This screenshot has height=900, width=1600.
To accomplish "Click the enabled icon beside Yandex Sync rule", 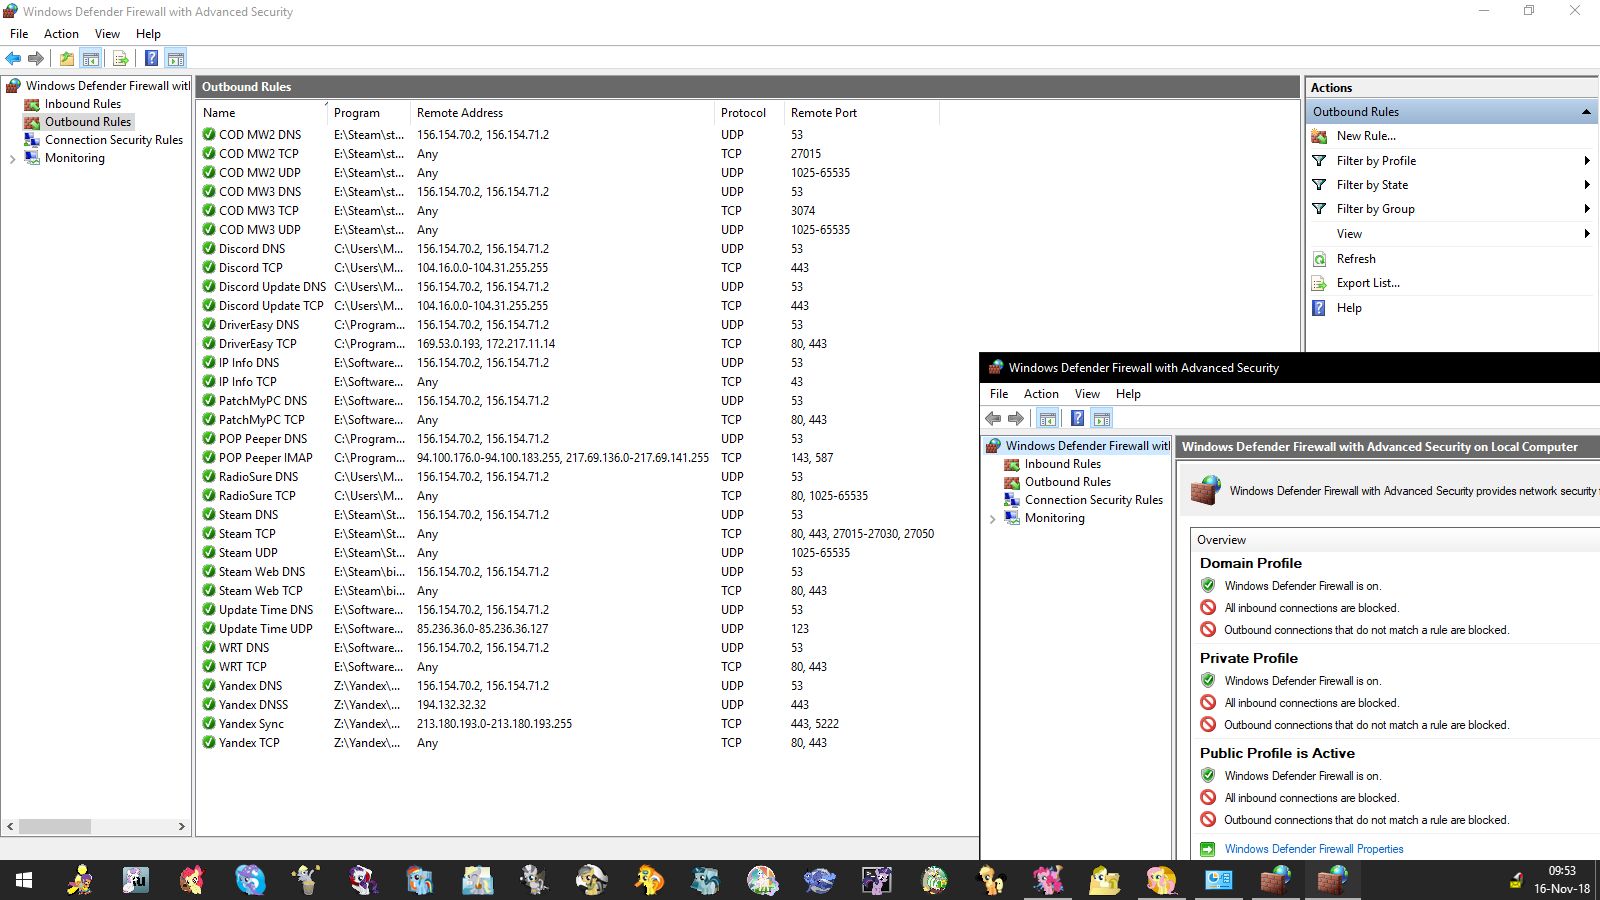I will [x=209, y=724].
